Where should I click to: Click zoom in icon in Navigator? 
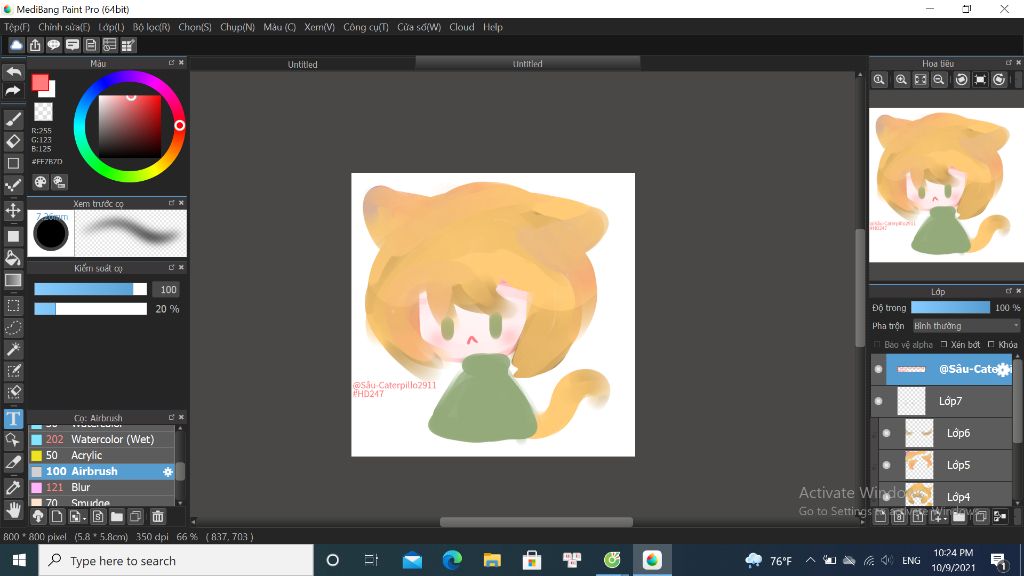tap(901, 80)
